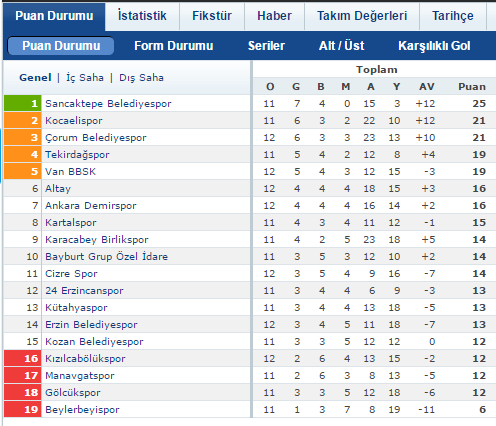496x426 pixels.
Task: View the Karacabey Birlikspor team page
Action: [97, 240]
